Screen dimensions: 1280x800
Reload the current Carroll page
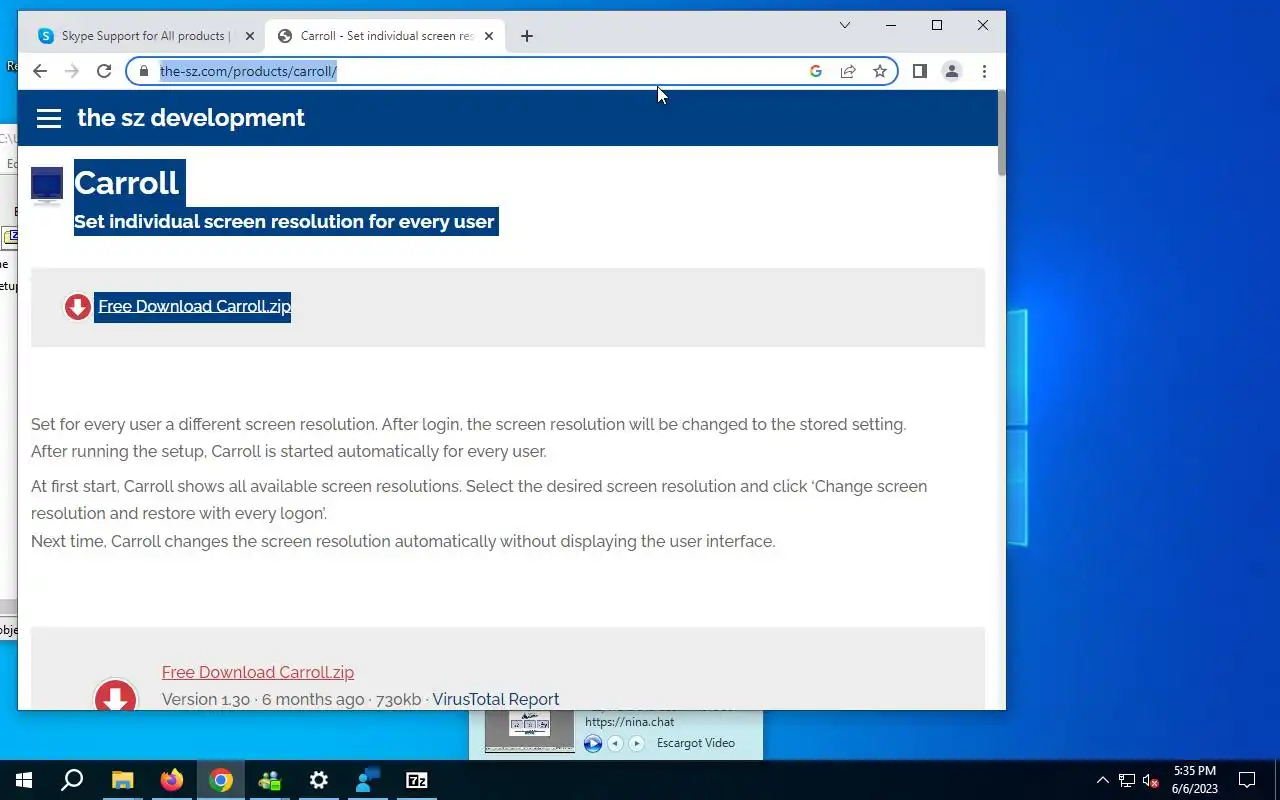(104, 71)
